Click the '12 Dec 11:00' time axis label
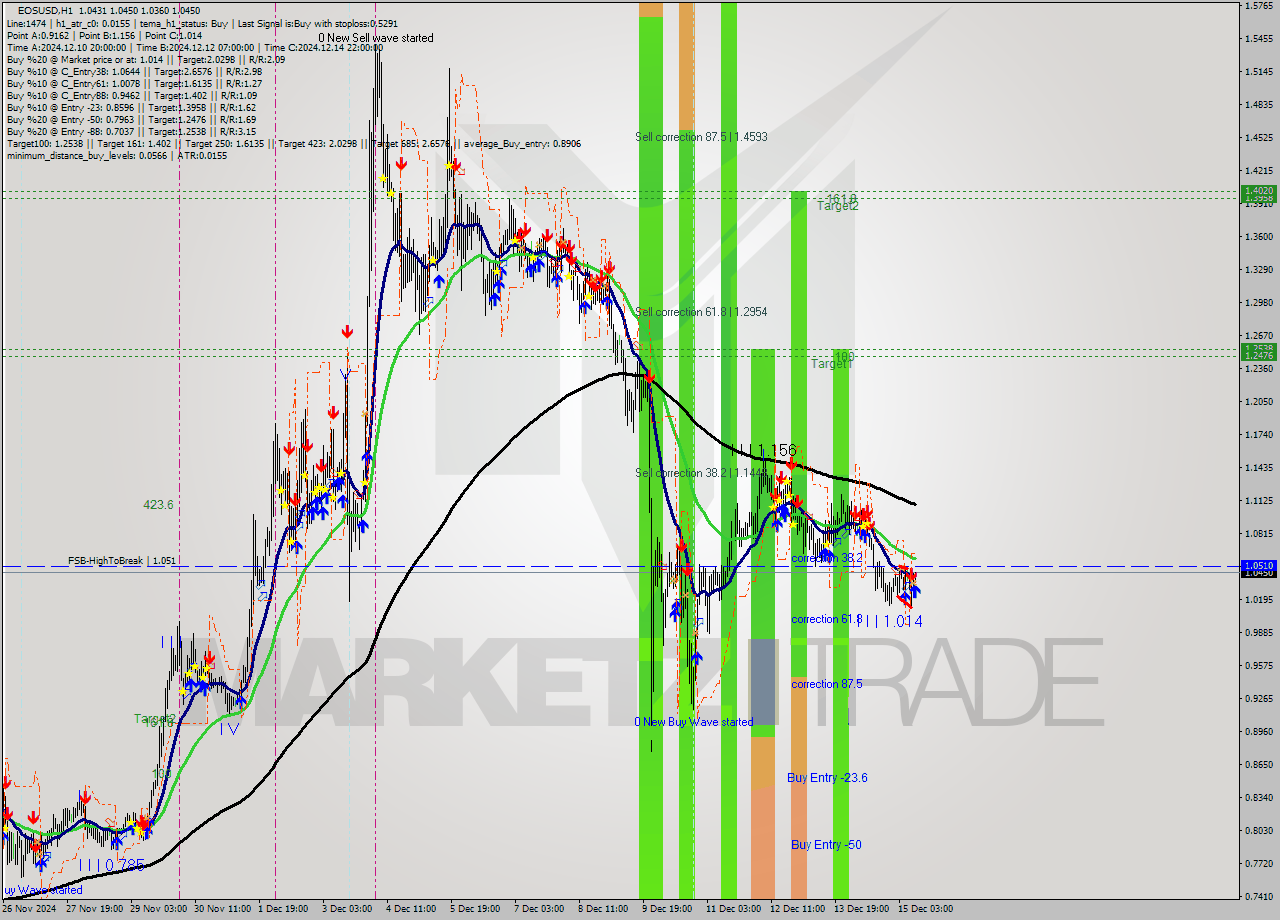This screenshot has width=1280, height=920. pos(797,910)
